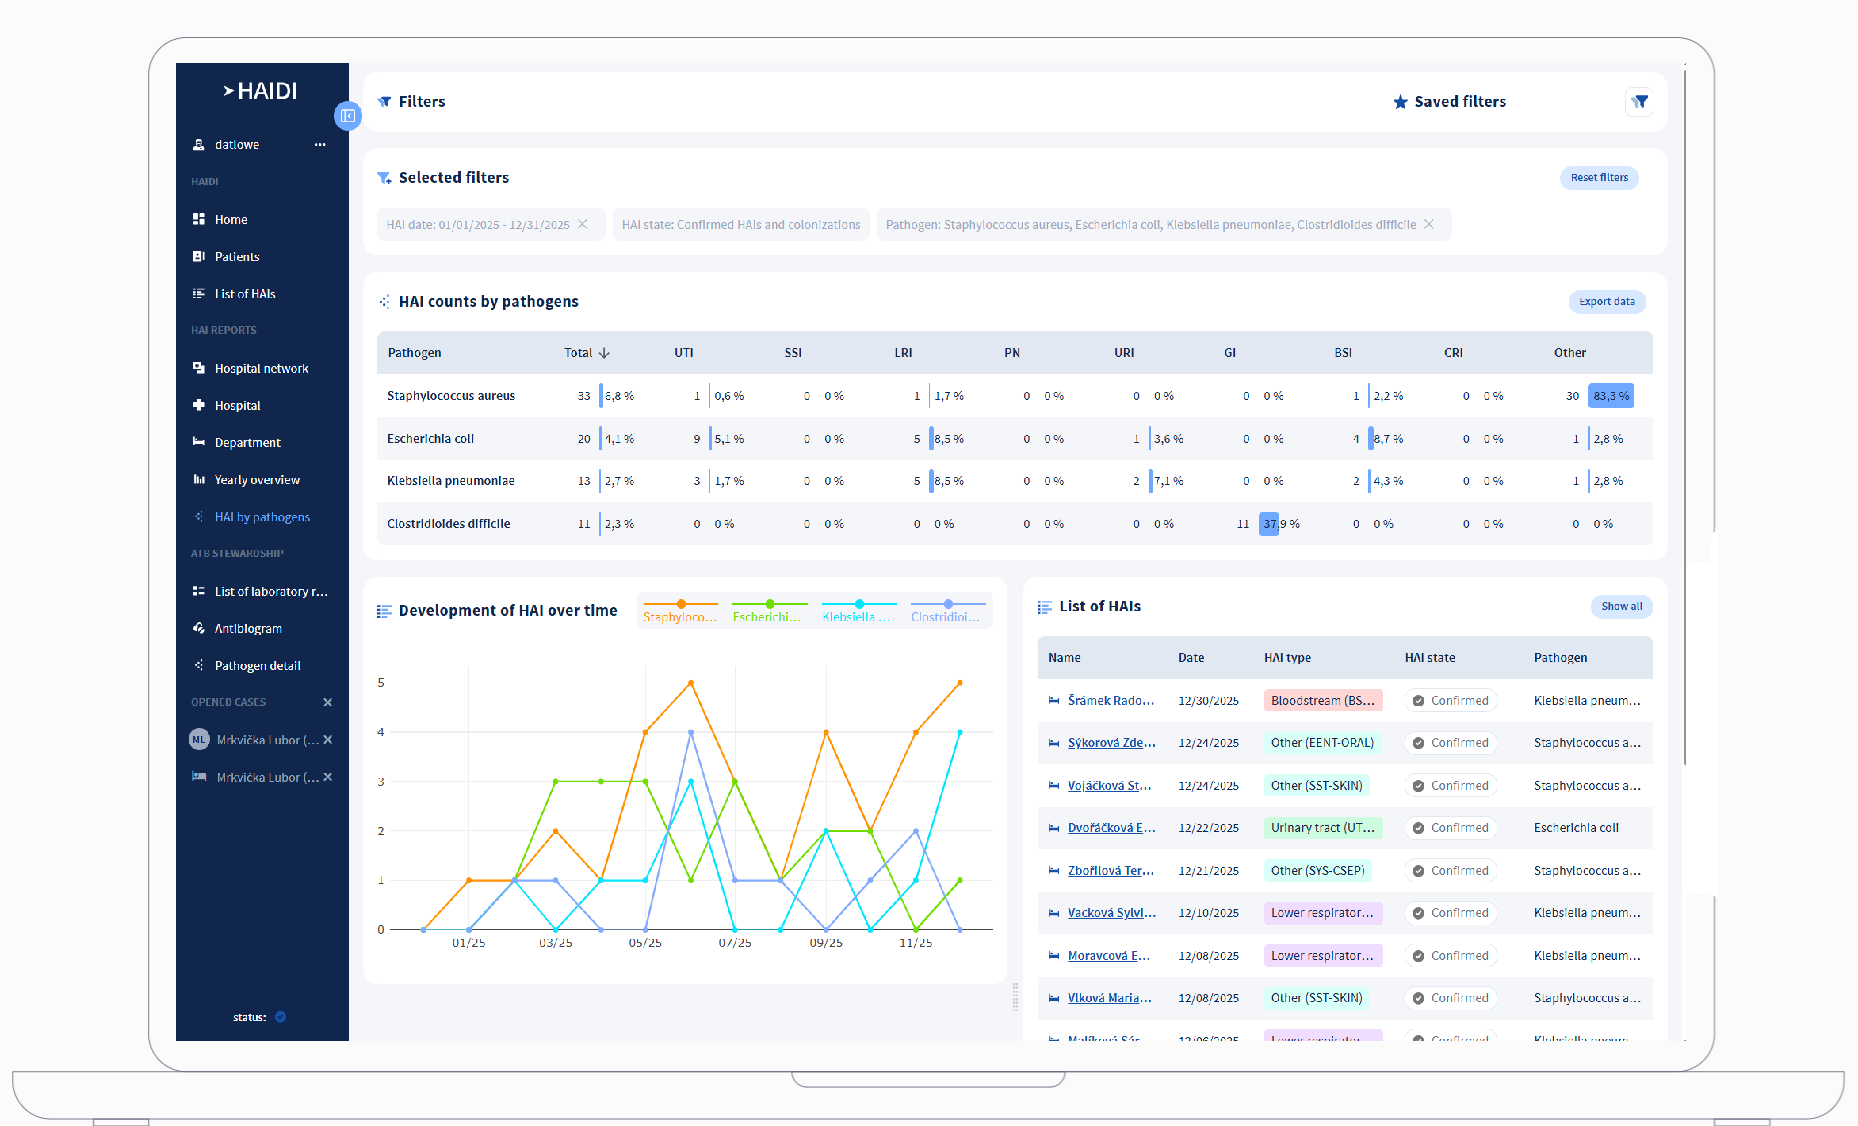The height and width of the screenshot is (1126, 1858).
Task: Remove the Pathogen filter chip
Action: [x=1429, y=224]
